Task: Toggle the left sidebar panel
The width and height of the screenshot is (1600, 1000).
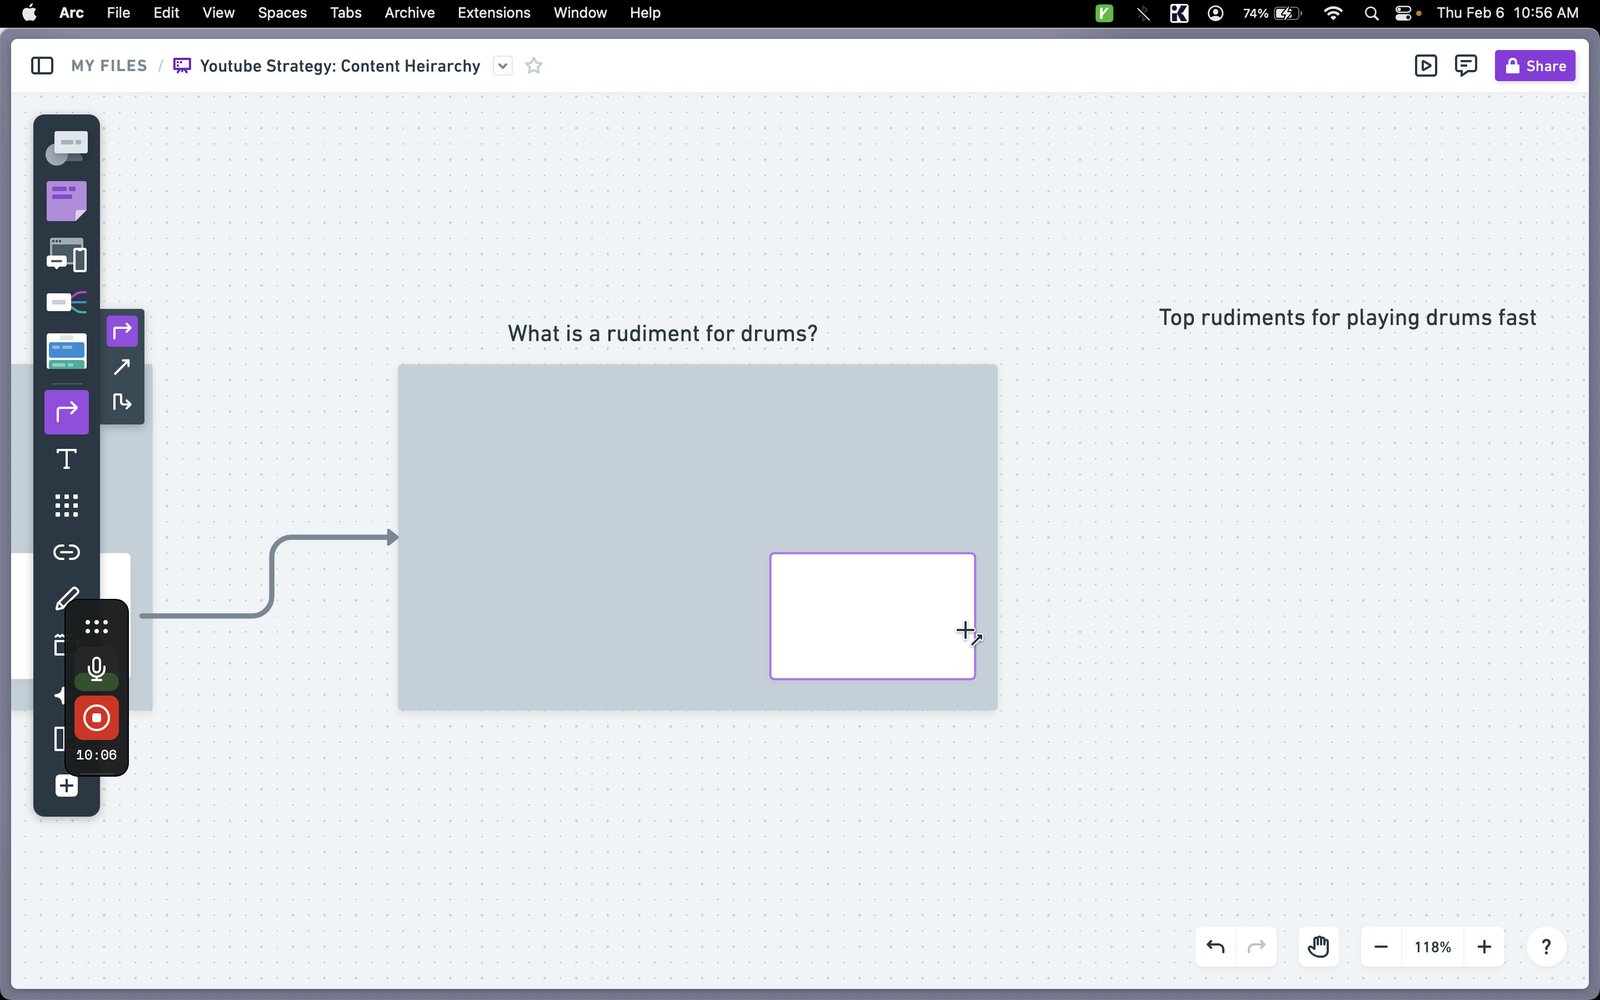Action: [x=42, y=66]
